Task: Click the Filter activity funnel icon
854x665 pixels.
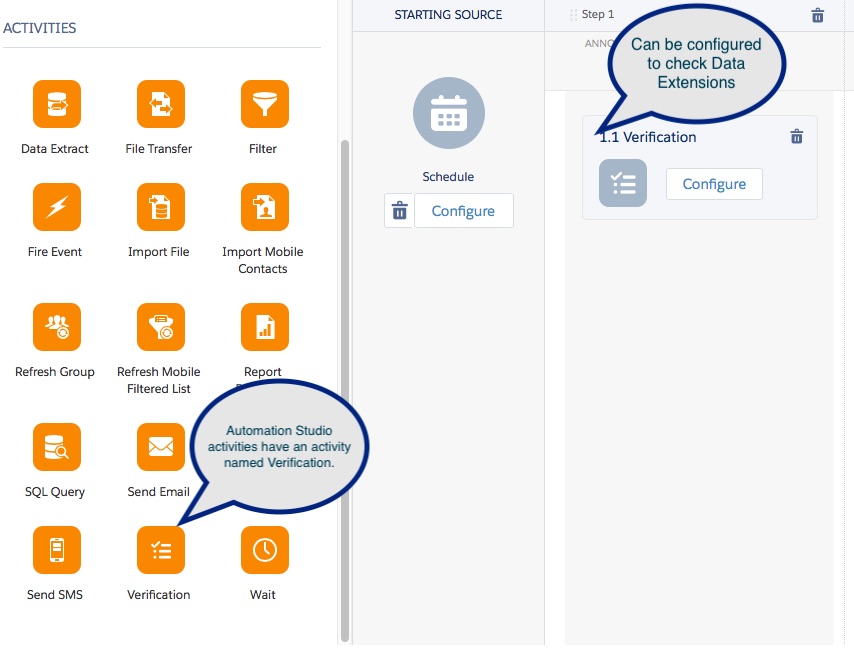Action: pos(264,104)
